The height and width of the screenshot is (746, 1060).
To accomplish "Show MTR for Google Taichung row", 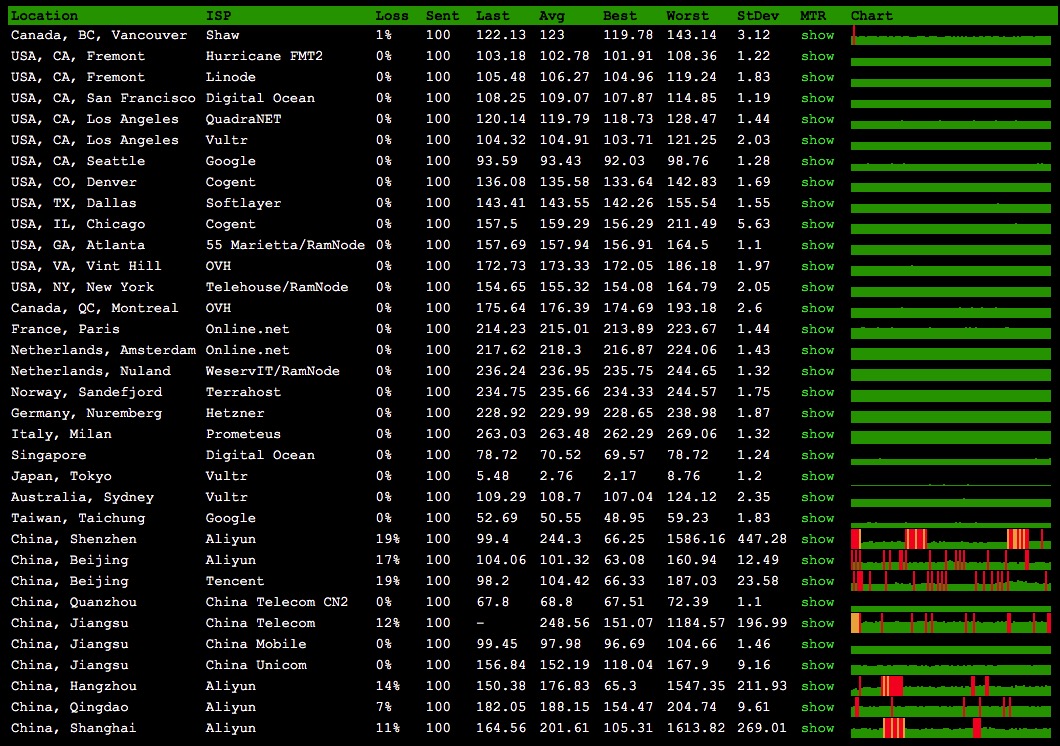I will tap(817, 518).
